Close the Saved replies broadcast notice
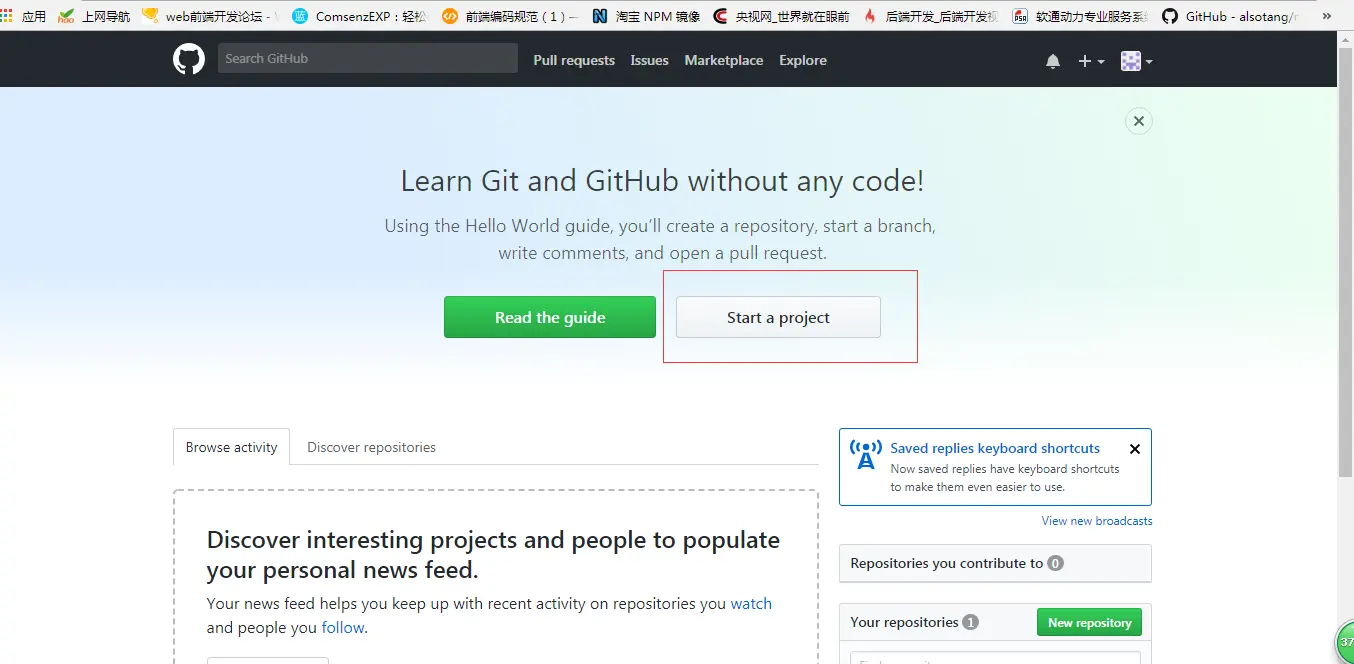The image size is (1354, 664). coord(1134,449)
